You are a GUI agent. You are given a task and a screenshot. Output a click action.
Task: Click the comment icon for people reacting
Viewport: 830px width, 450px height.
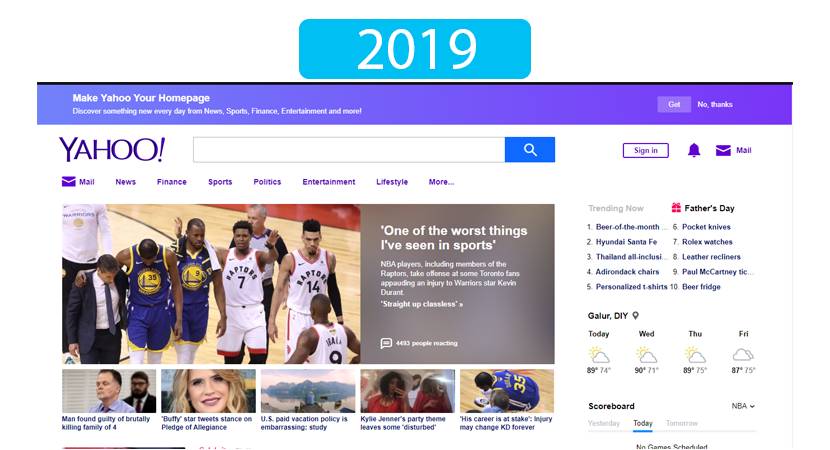(386, 343)
